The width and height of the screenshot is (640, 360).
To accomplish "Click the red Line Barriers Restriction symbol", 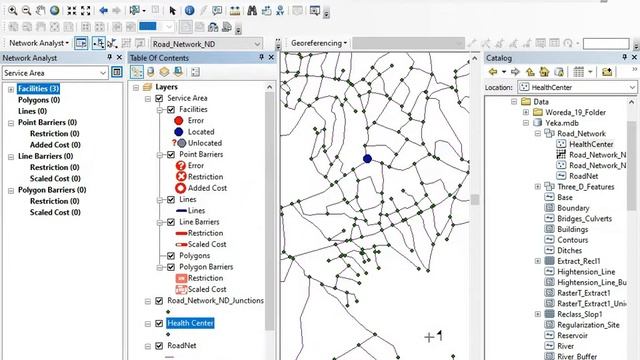I will point(181,233).
